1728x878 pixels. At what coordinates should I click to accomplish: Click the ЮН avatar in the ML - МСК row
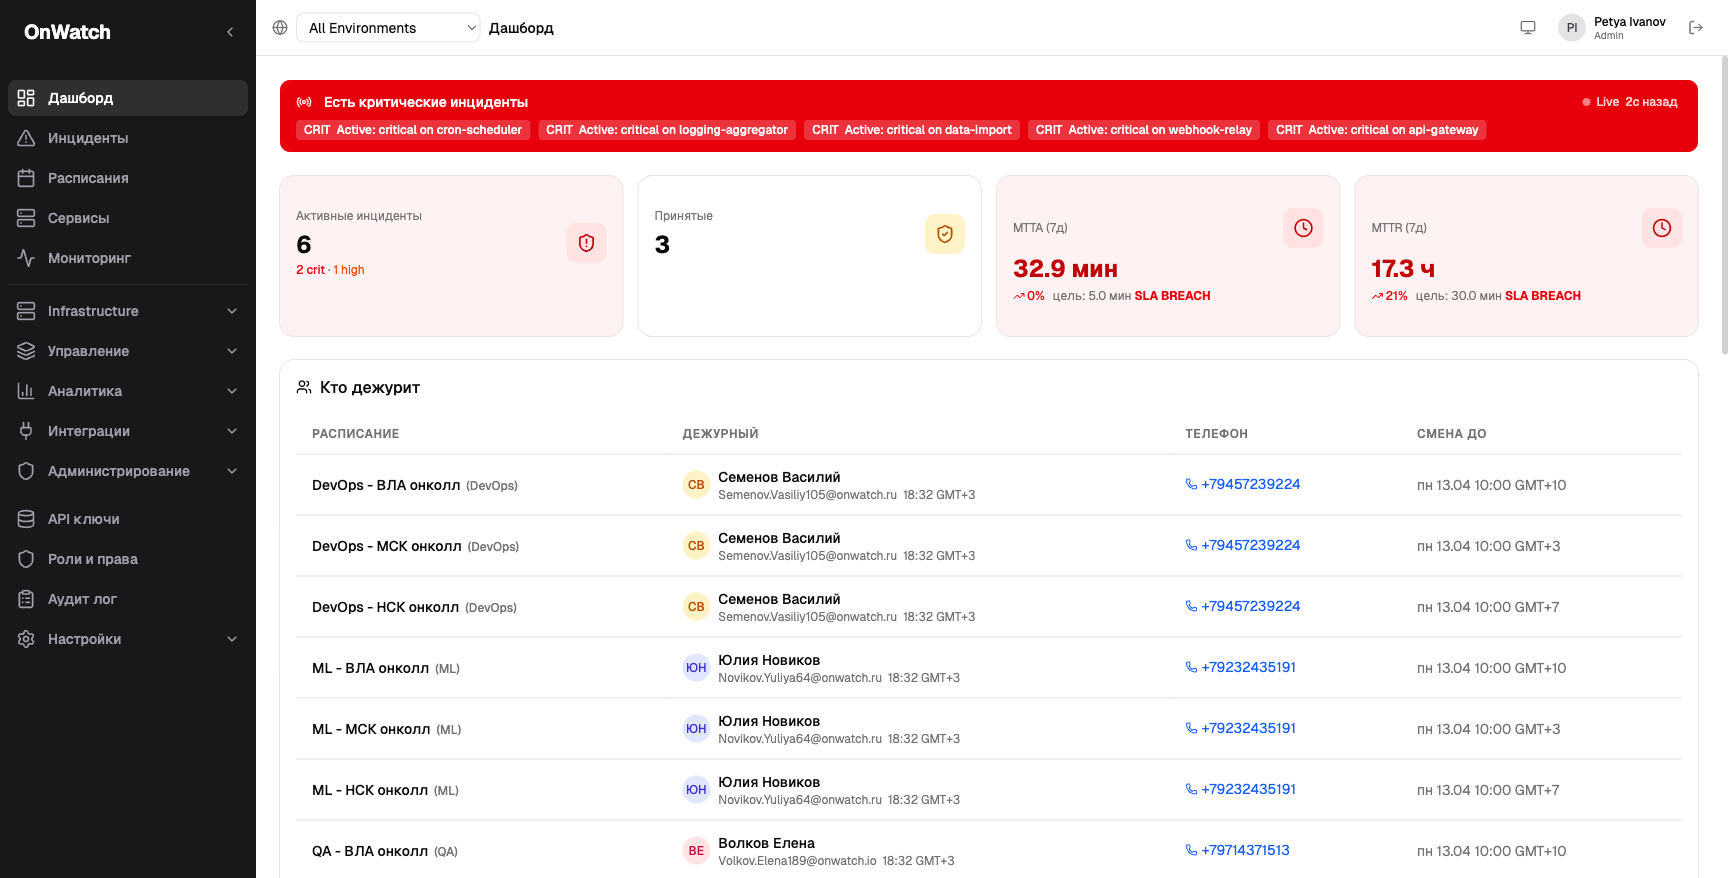[x=696, y=729]
